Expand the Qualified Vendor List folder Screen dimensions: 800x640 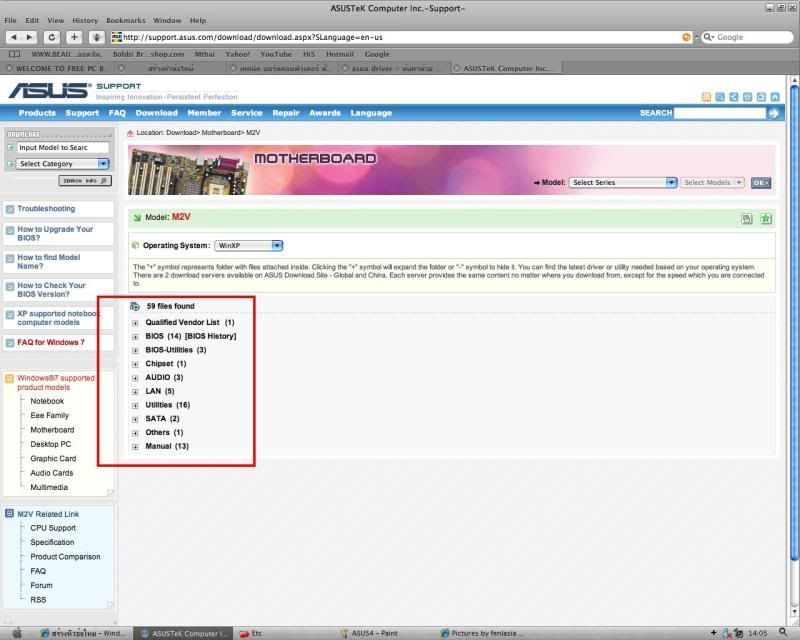tap(135, 323)
